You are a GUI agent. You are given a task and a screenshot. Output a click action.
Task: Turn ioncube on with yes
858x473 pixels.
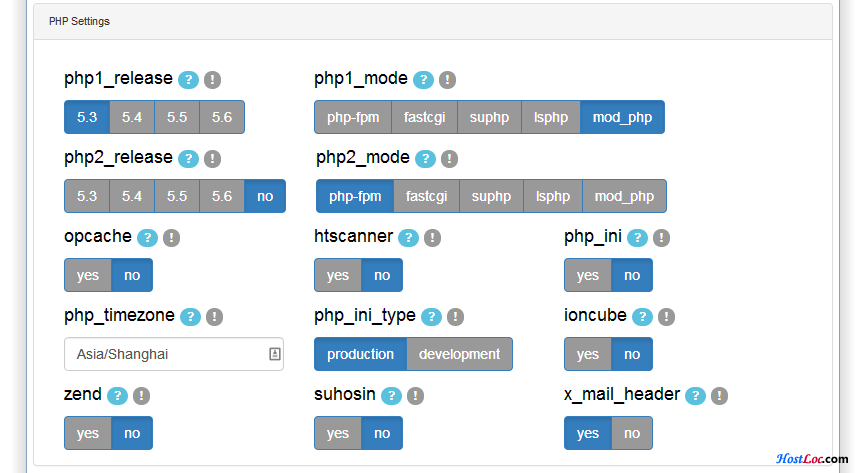pos(588,354)
